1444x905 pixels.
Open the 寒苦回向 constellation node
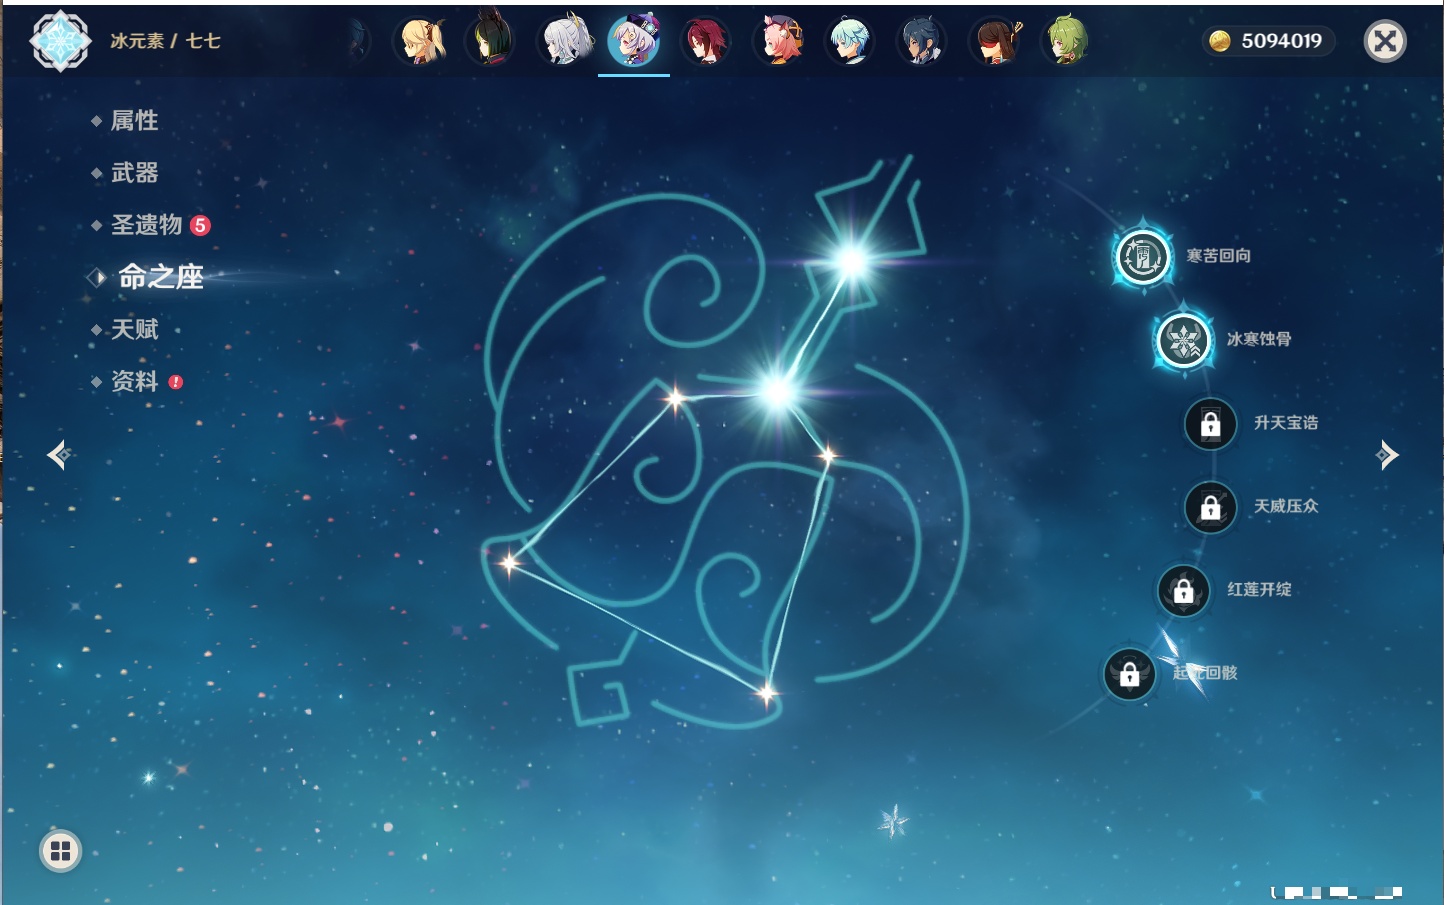pos(1142,257)
